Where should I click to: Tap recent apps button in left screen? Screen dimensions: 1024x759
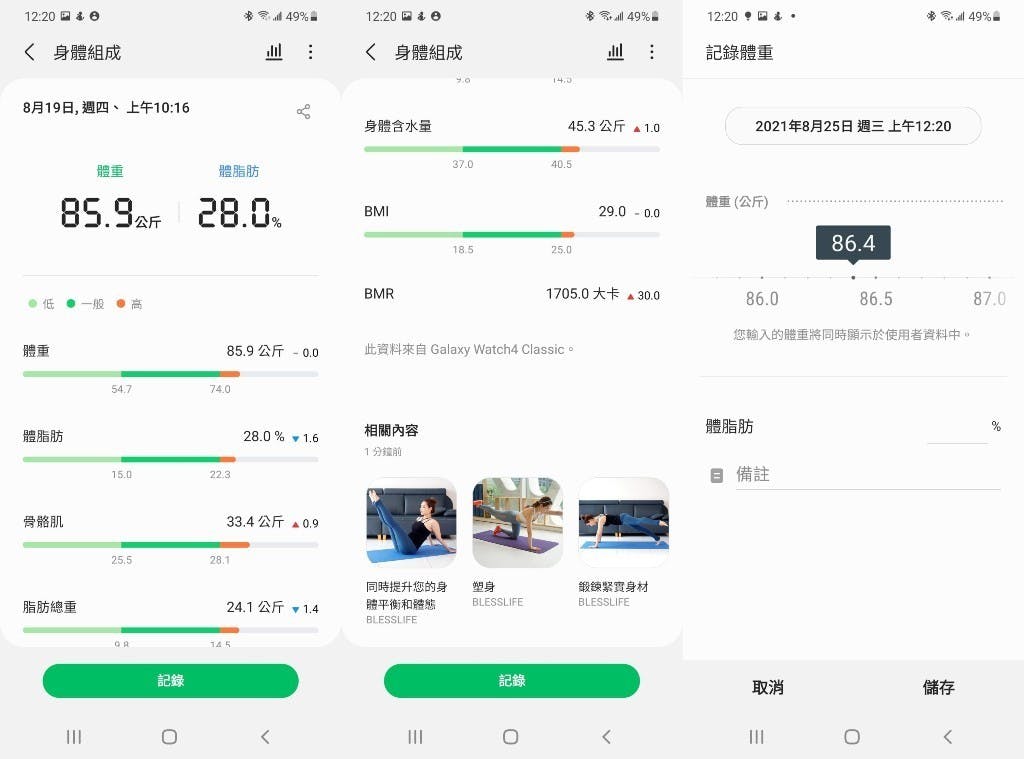tap(74, 737)
